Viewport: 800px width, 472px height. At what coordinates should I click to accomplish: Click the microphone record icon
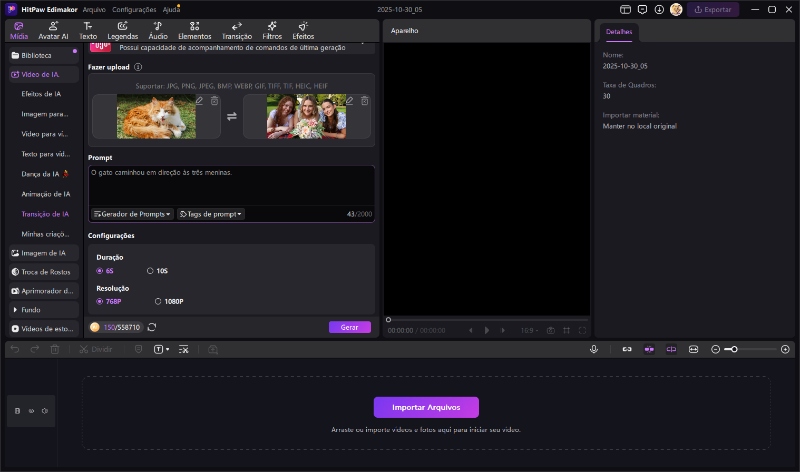tap(594, 350)
